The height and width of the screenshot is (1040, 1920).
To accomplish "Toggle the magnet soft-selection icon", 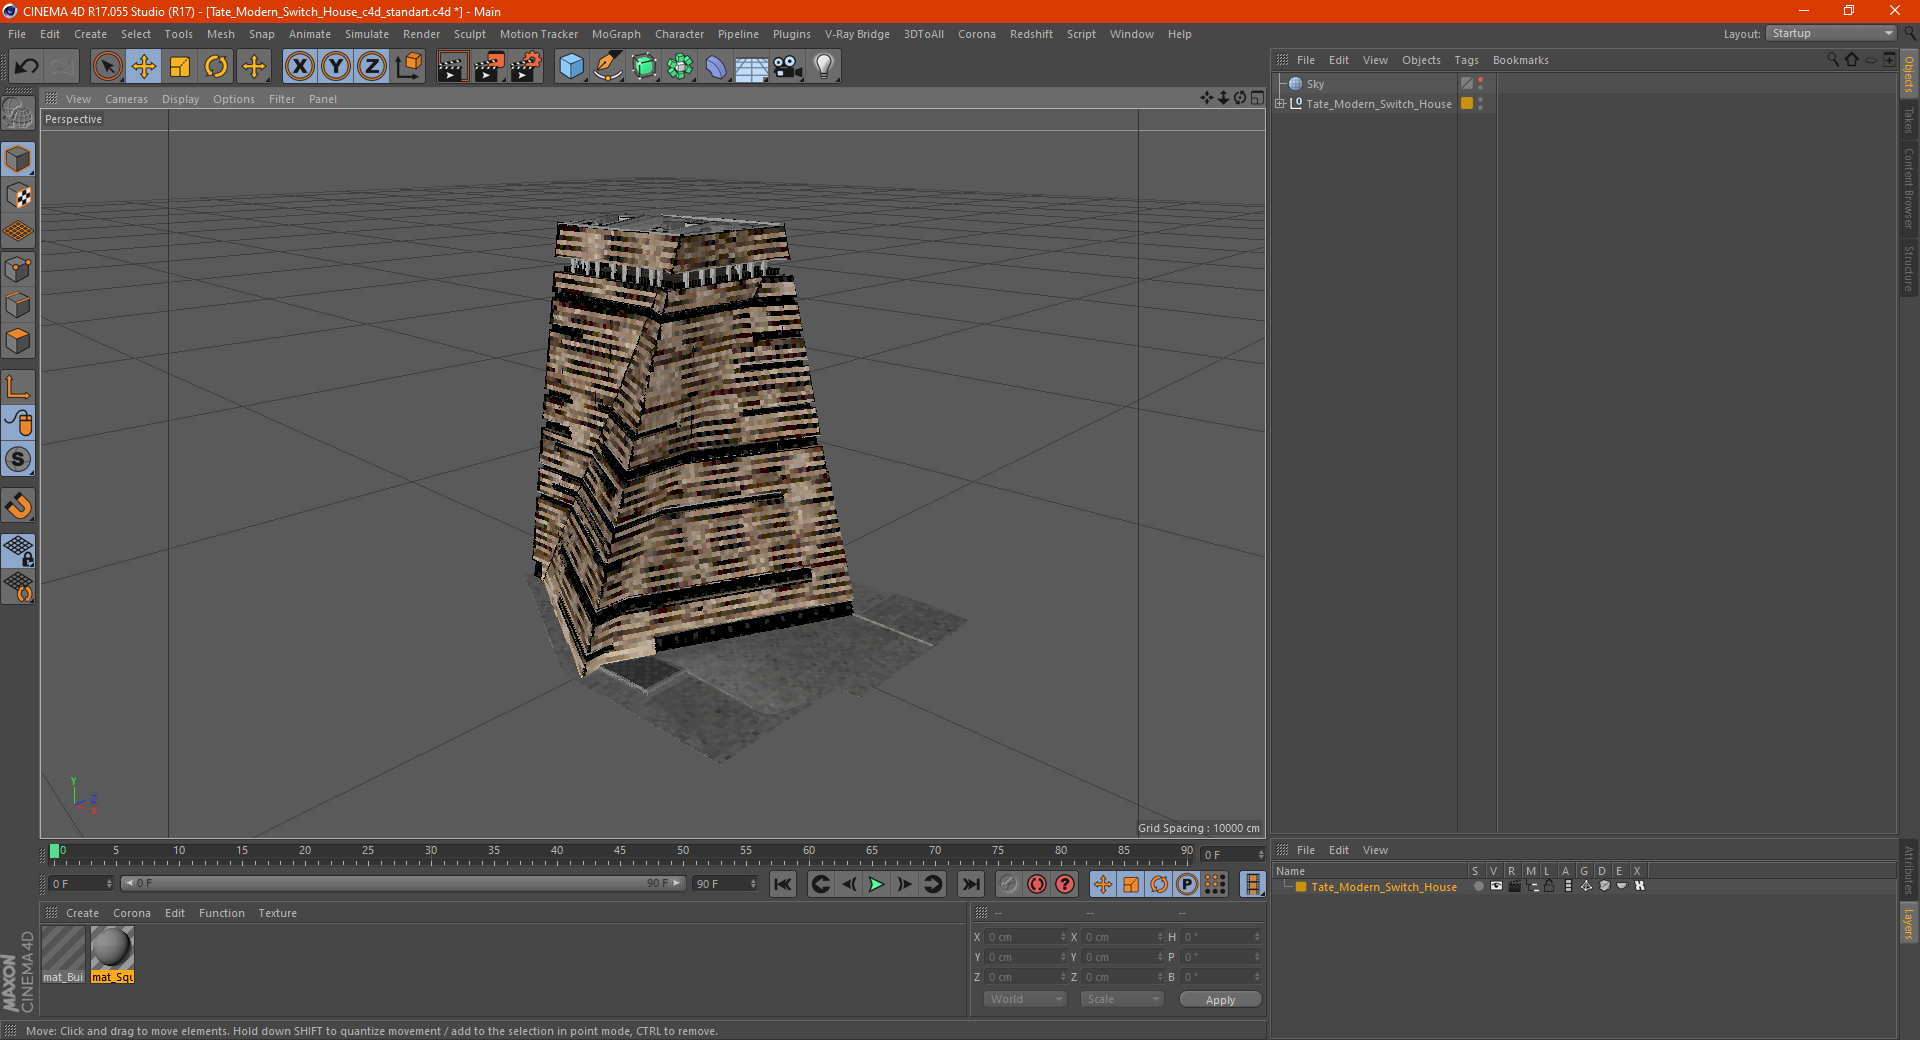I will (18, 505).
